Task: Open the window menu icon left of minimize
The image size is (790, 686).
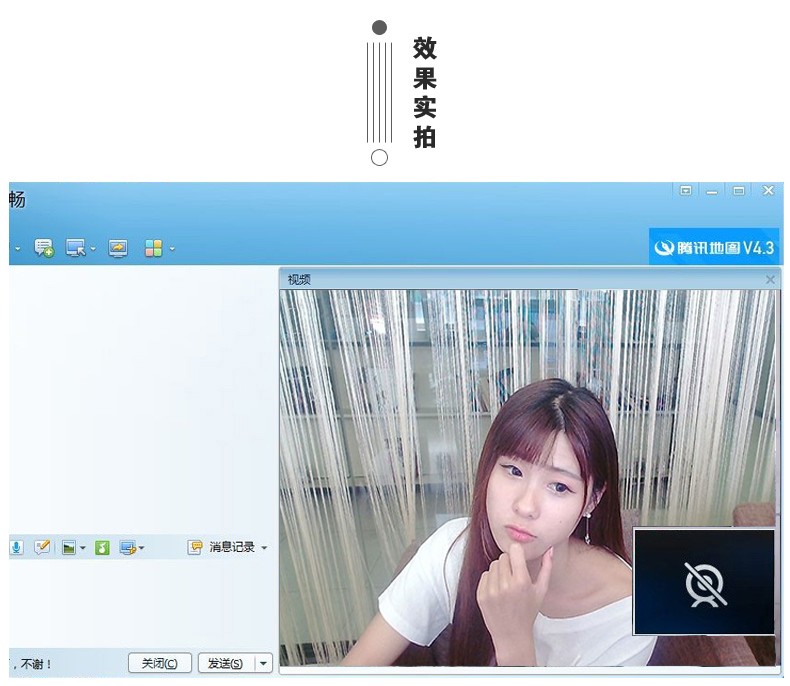Action: [x=686, y=190]
